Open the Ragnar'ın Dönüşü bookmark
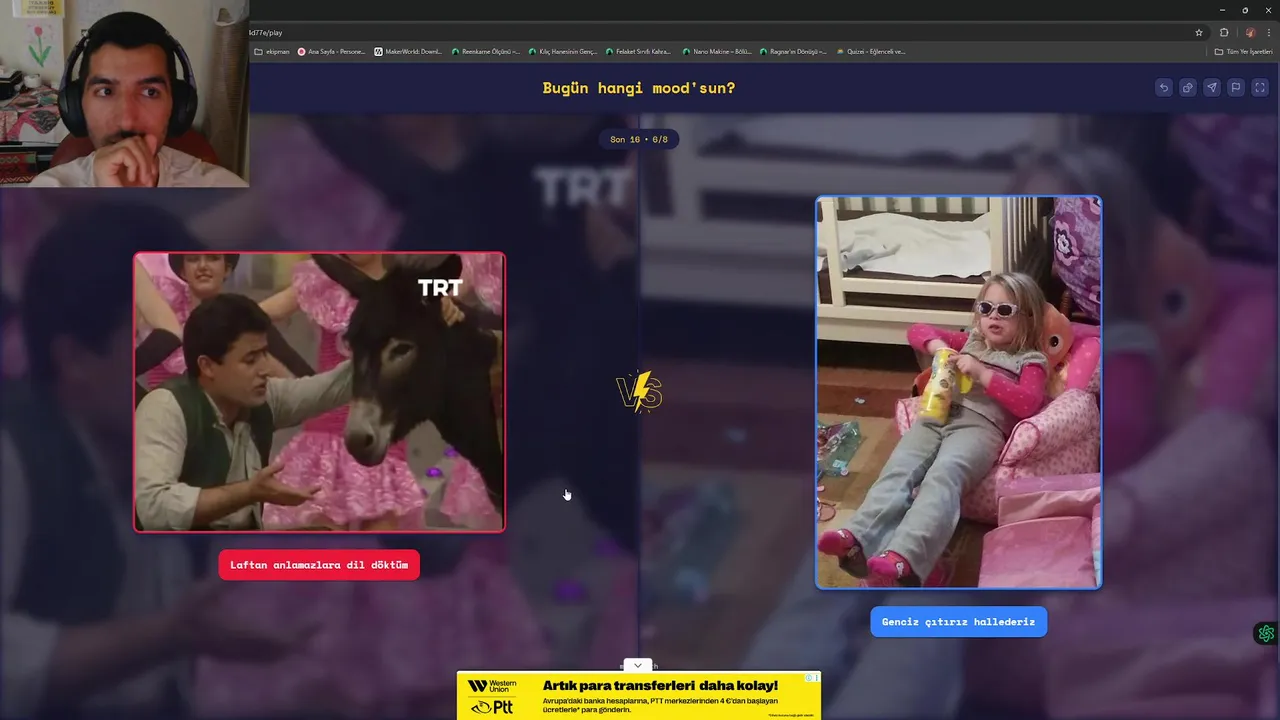This screenshot has height=720, width=1280. (x=793, y=51)
